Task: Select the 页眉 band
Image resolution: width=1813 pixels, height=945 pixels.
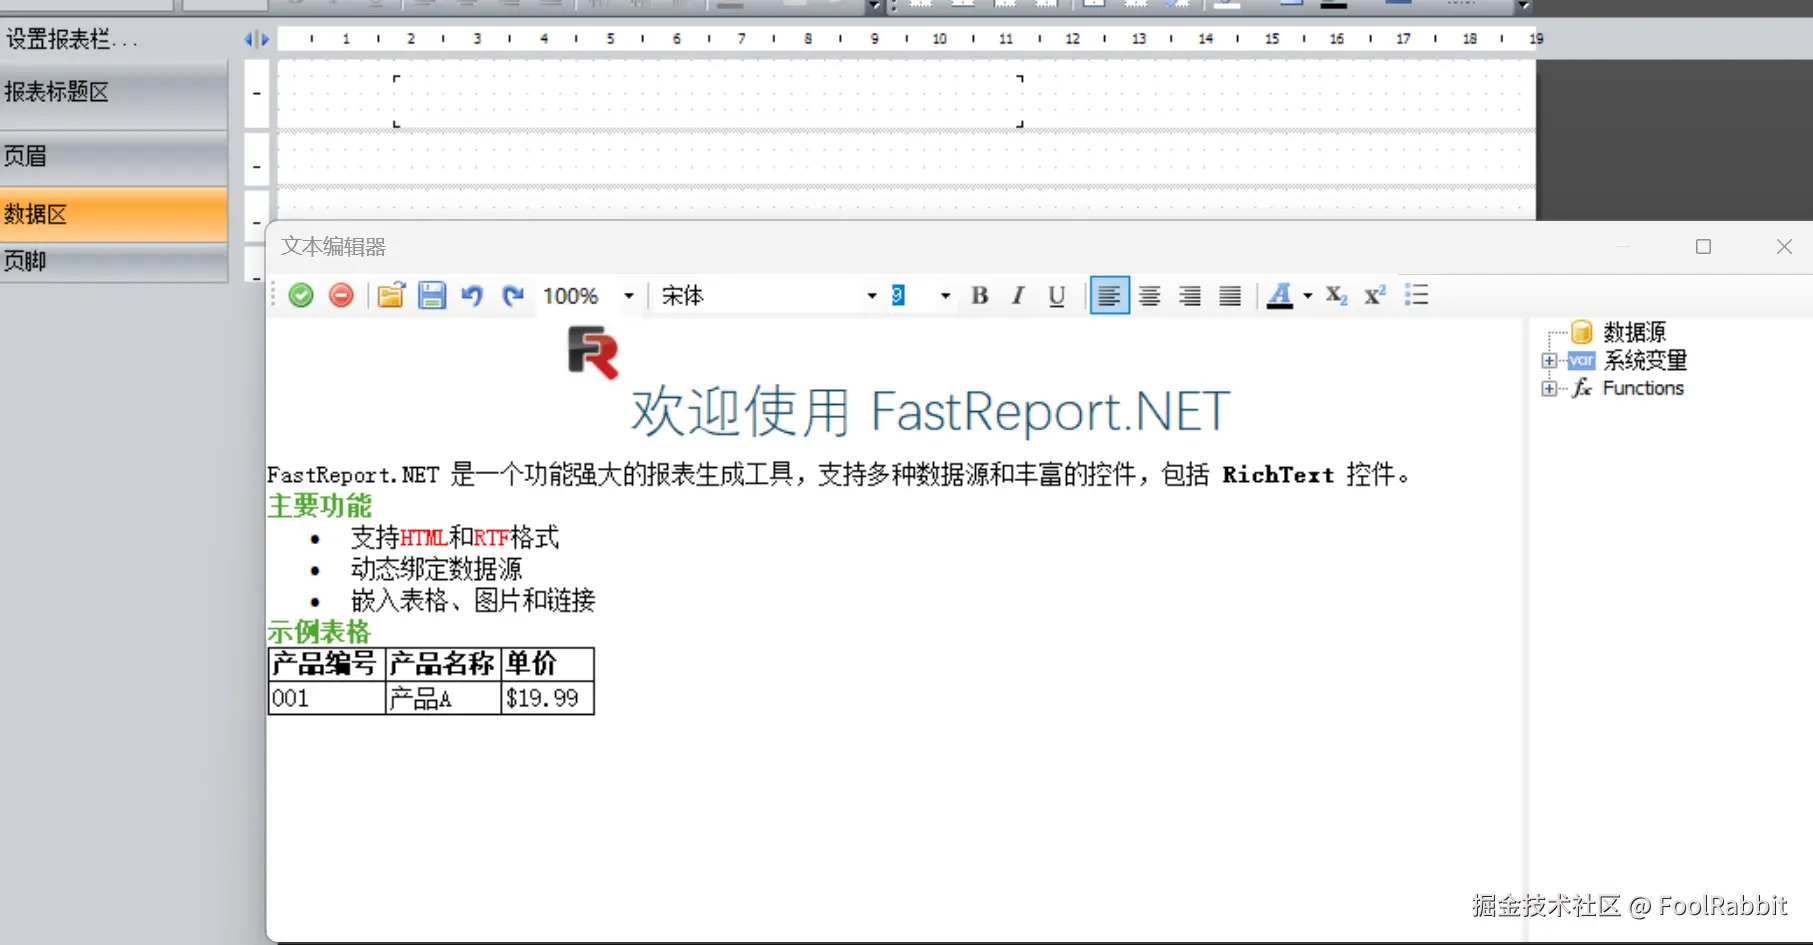Action: [x=114, y=157]
